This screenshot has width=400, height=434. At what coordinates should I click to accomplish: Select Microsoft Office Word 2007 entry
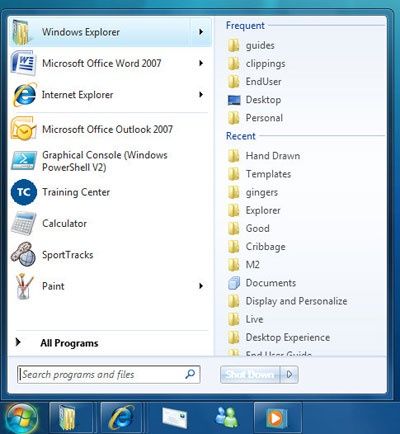[110, 63]
